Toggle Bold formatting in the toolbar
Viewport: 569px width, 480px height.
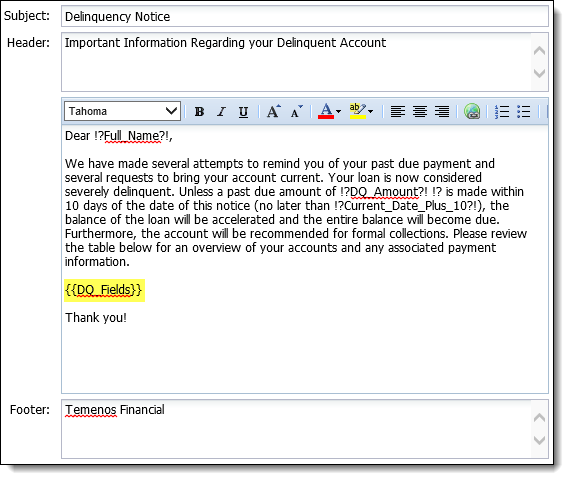click(x=199, y=111)
